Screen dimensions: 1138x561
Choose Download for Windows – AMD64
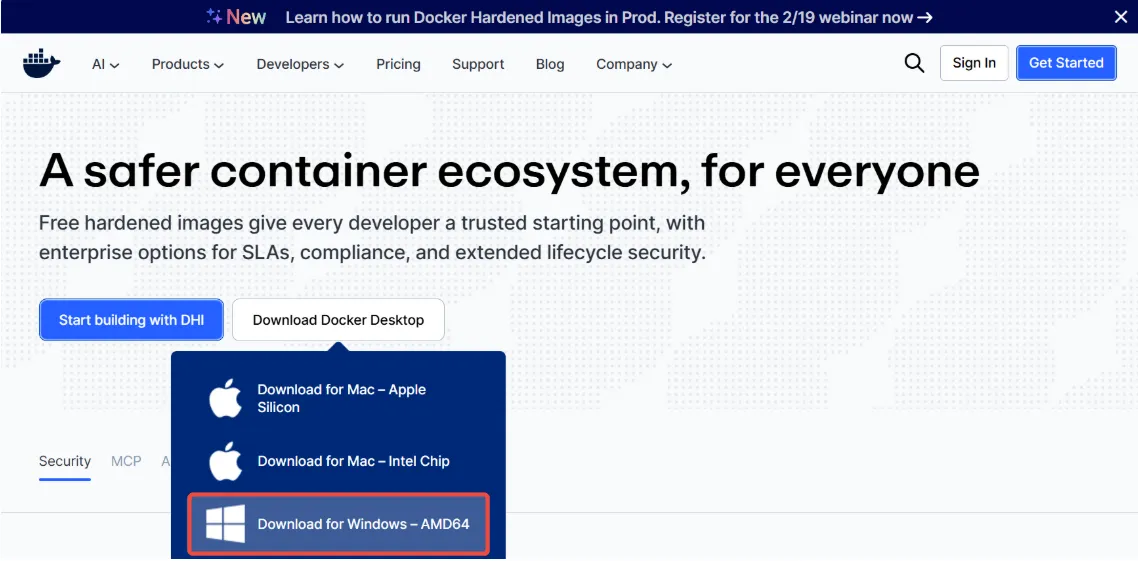[x=339, y=524]
